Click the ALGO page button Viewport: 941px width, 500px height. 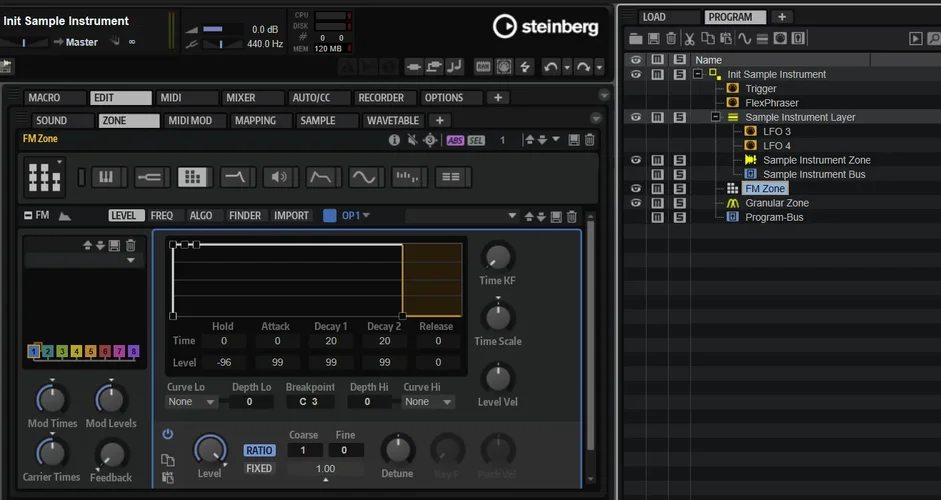point(201,215)
